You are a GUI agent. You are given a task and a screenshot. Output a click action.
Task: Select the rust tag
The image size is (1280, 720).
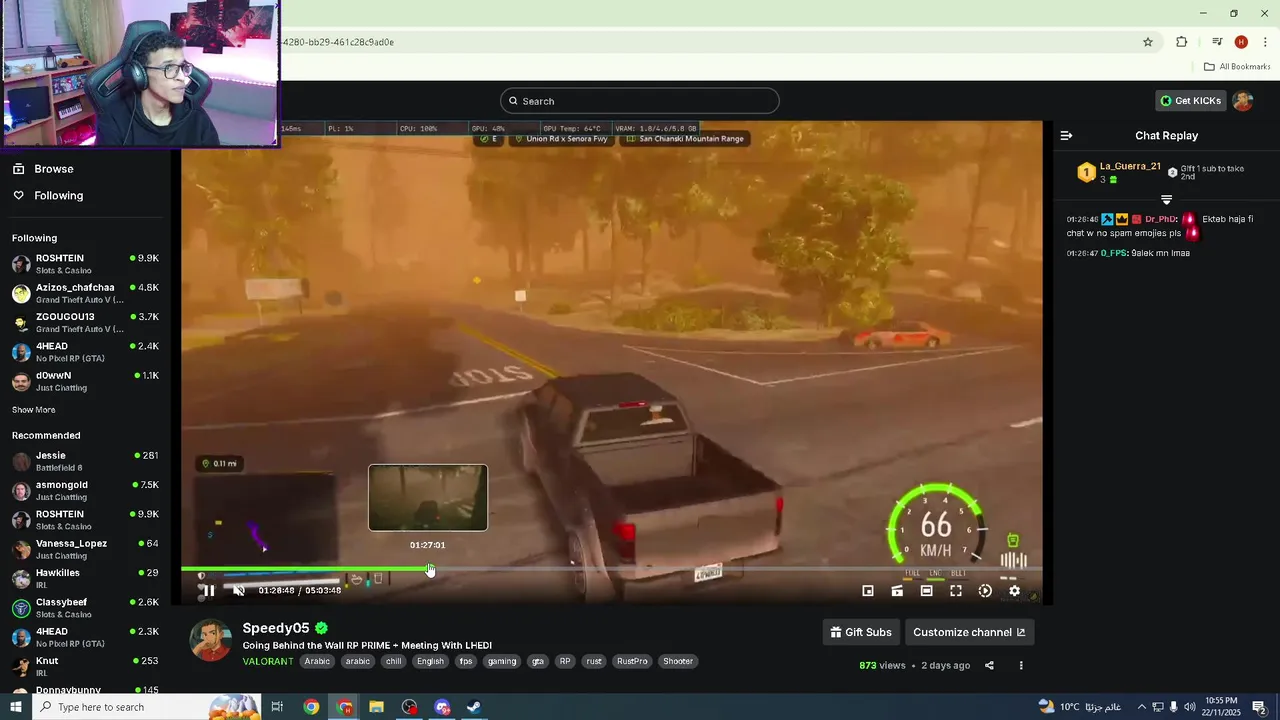594,661
